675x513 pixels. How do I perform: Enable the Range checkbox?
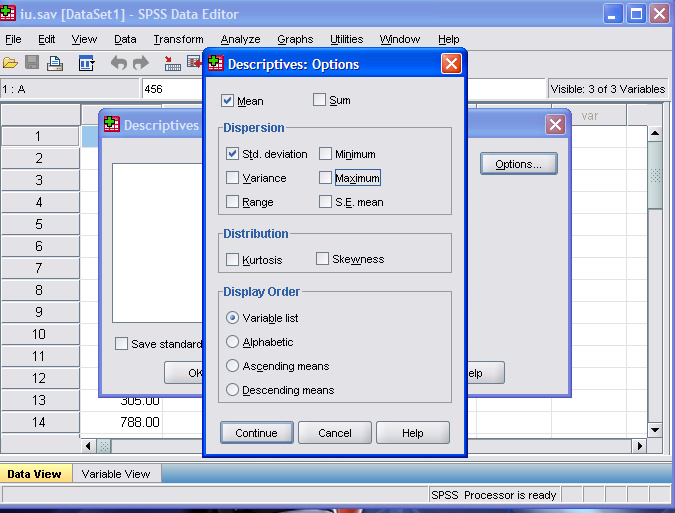(x=232, y=201)
